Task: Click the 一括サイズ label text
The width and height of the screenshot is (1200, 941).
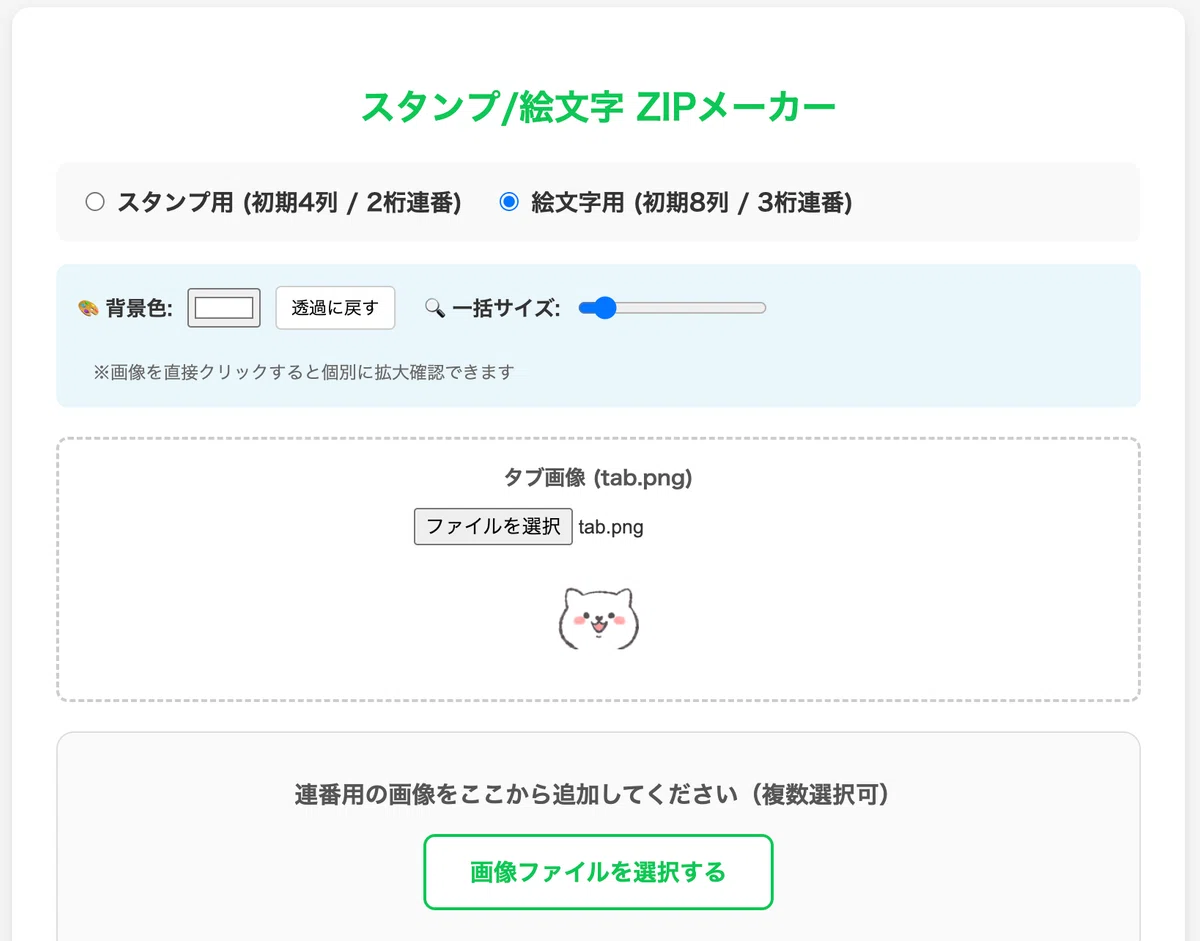Action: point(505,309)
